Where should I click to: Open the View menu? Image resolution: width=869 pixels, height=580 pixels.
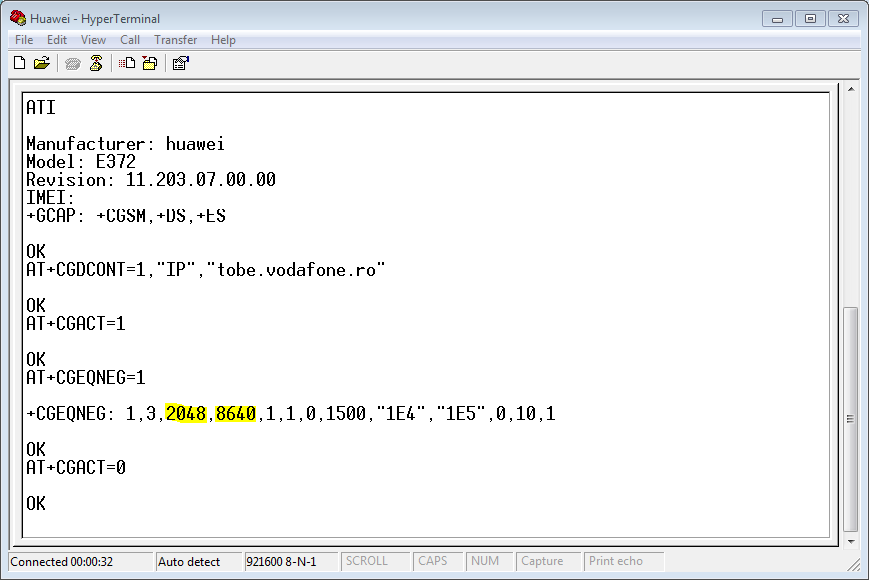tap(93, 40)
